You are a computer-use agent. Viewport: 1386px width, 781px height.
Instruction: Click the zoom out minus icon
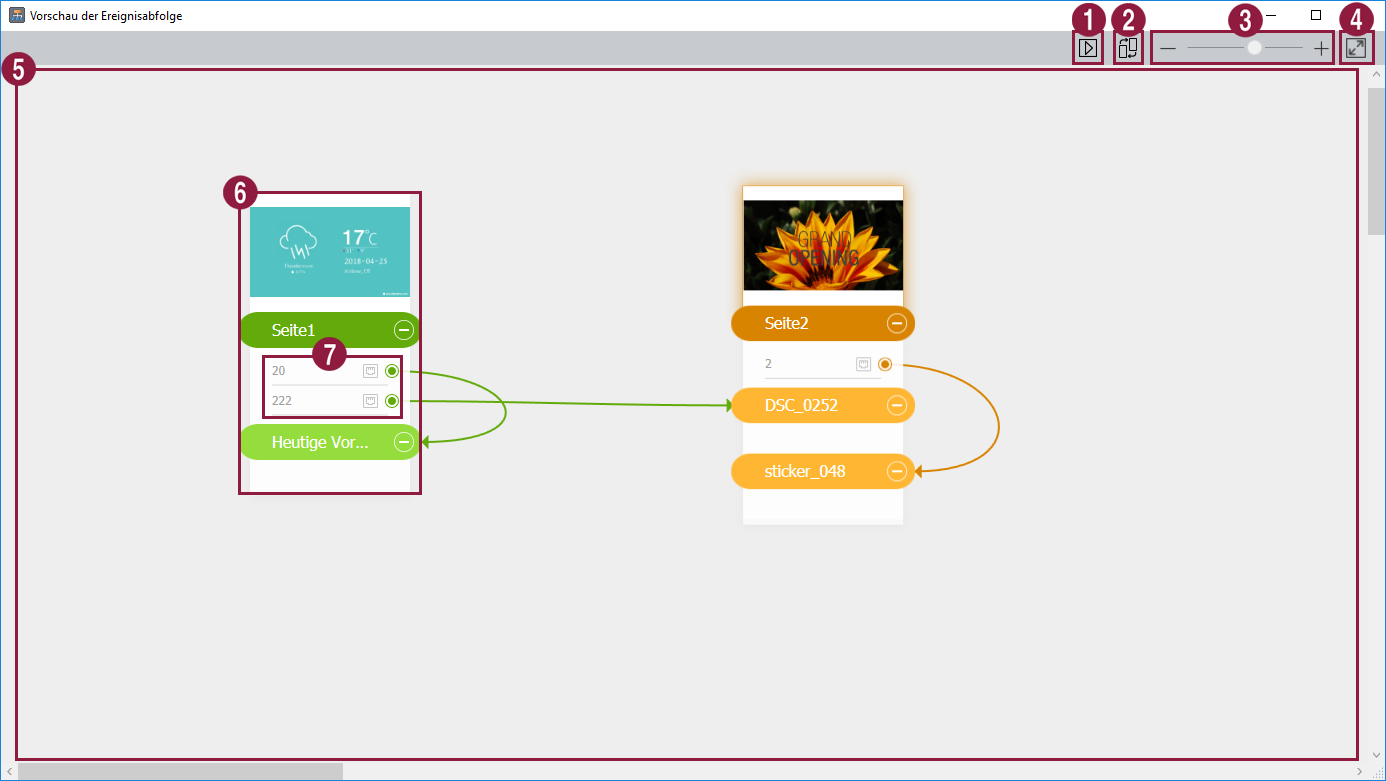(x=1168, y=48)
